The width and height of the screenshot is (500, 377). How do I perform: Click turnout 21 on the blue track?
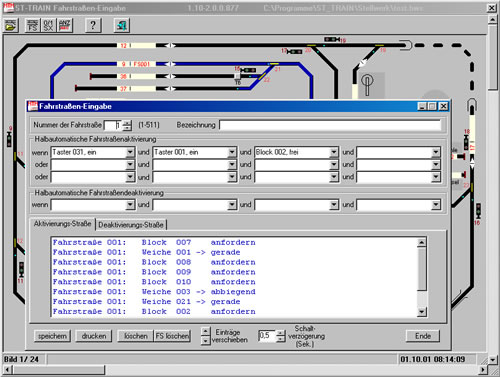pos(274,64)
